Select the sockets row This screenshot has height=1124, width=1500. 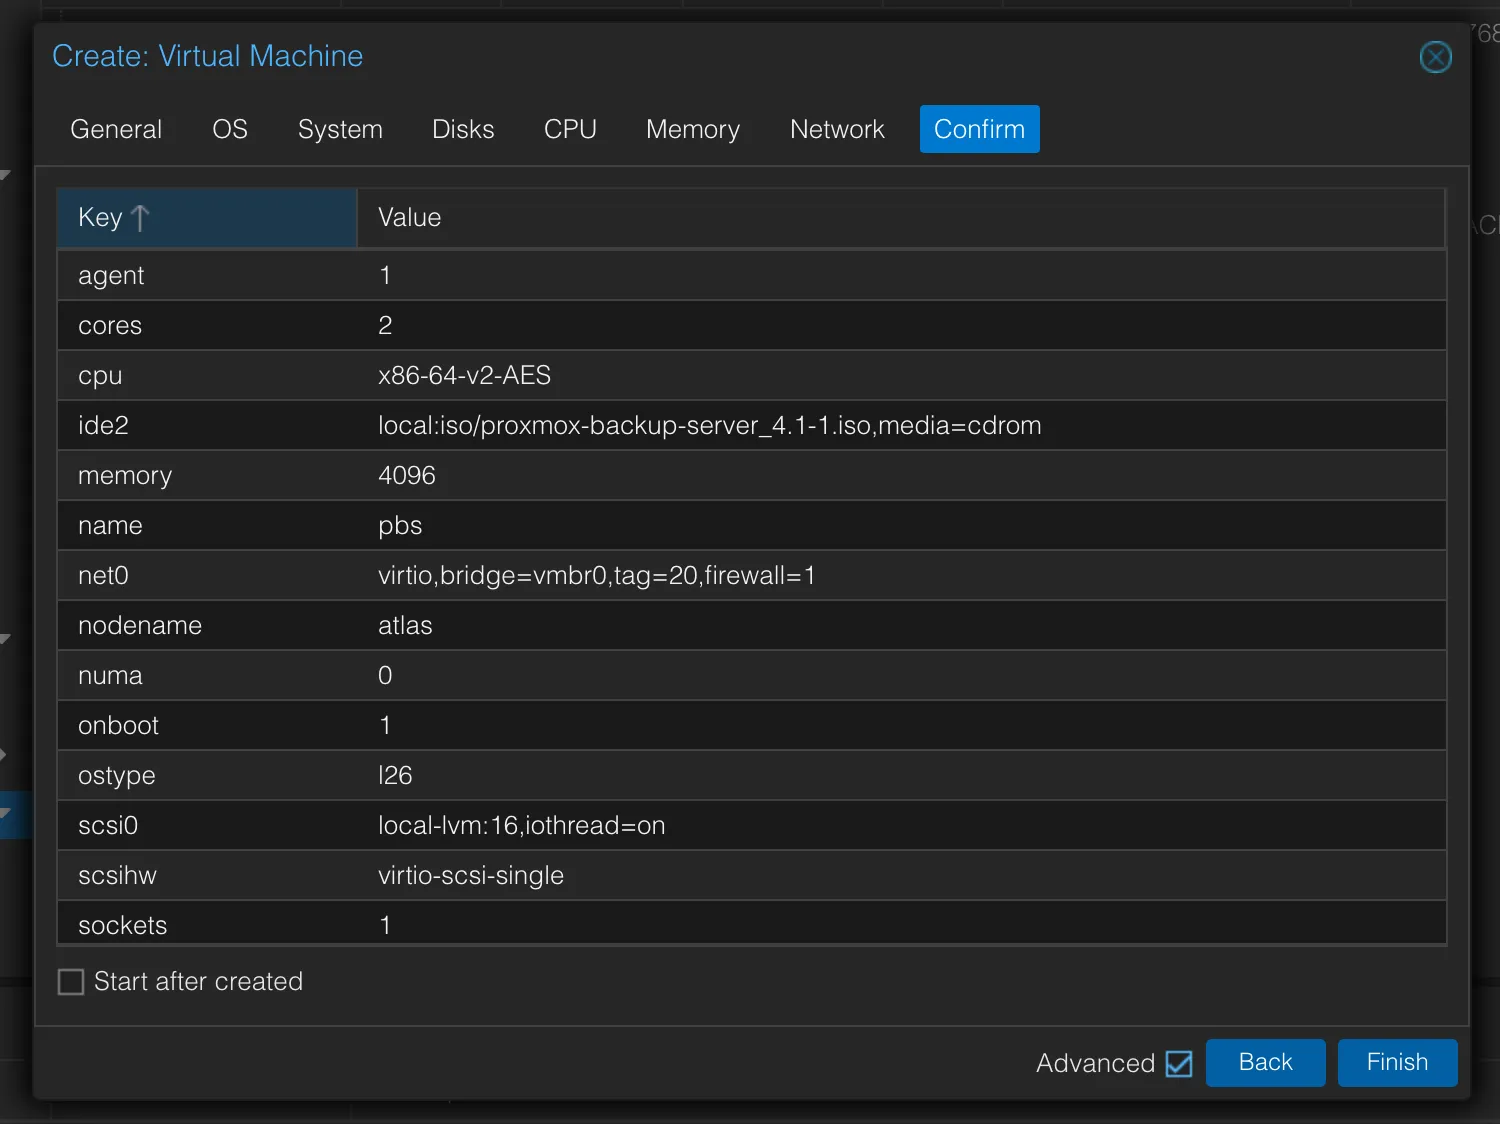[x=752, y=923]
